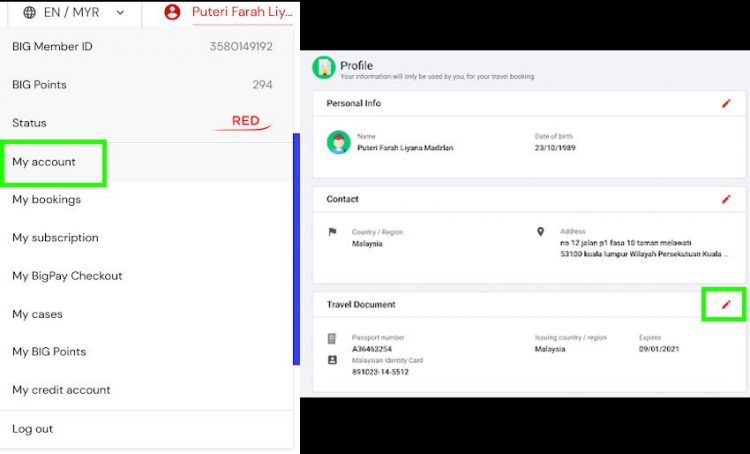Click the green Profile header icon
The image size is (750, 454).
[323, 68]
